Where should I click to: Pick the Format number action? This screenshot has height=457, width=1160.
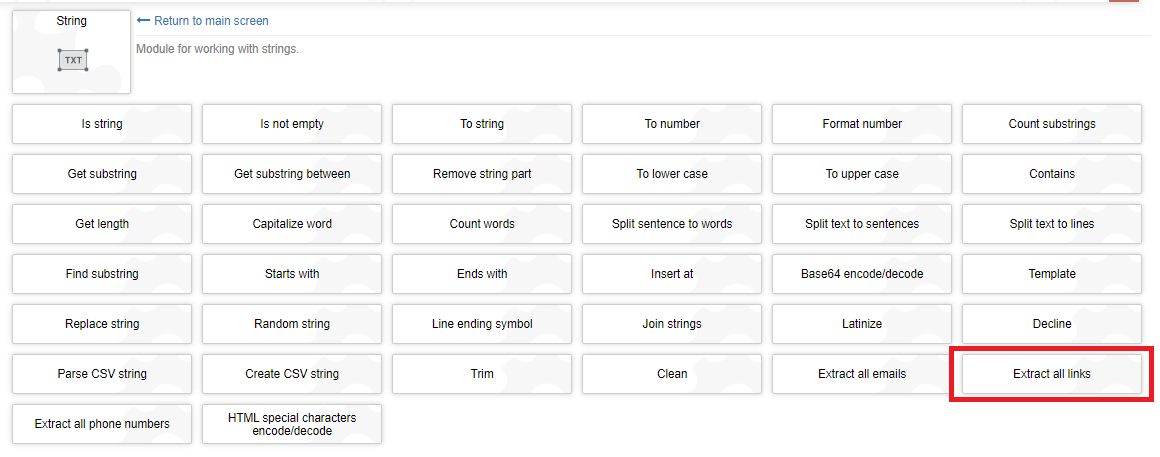[862, 124]
